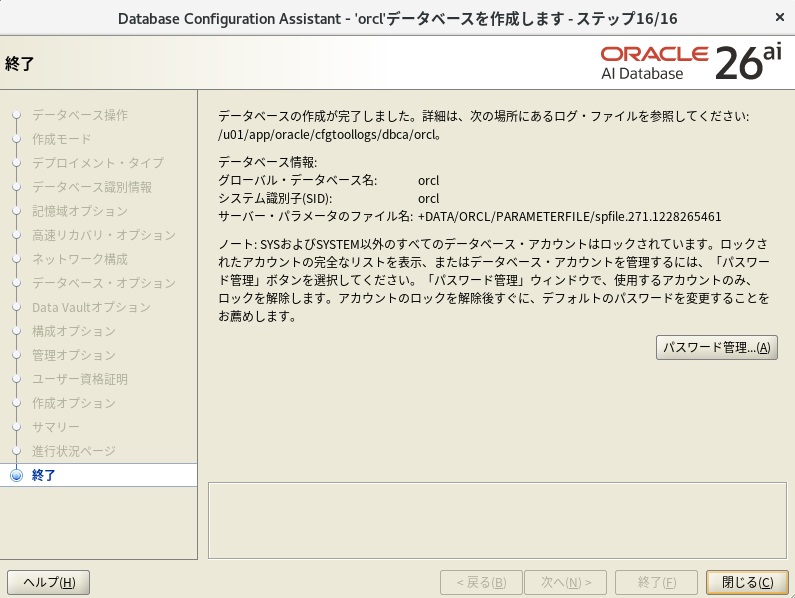Click the 閉じる(C) button
Viewport: 795px width, 598px height.
(747, 582)
